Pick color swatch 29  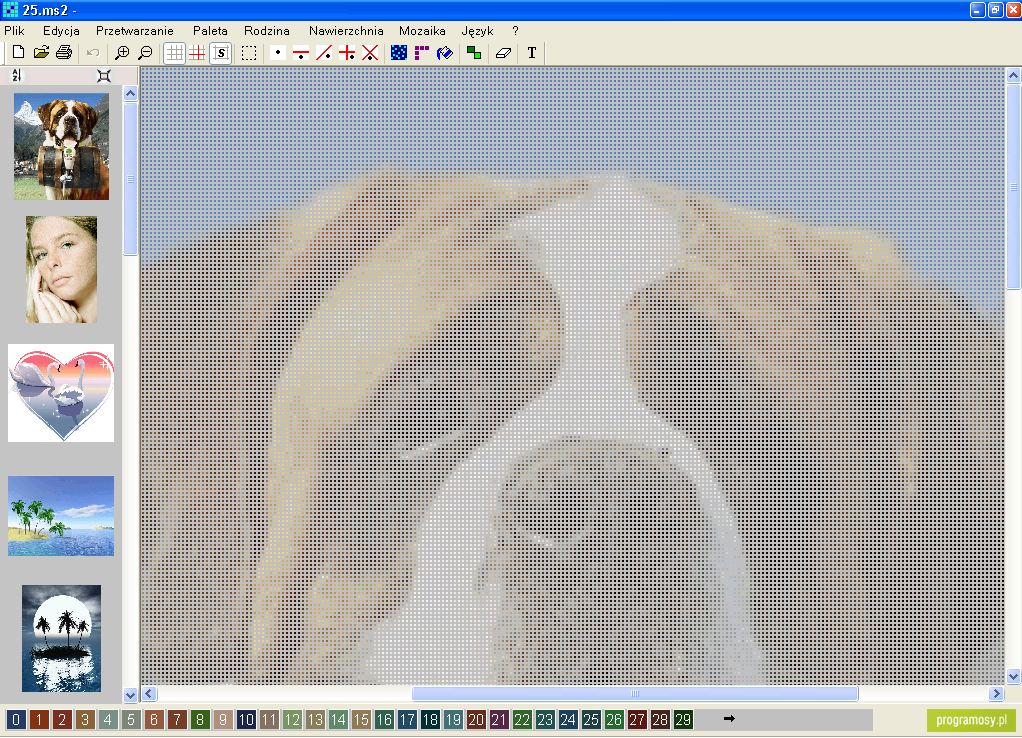[x=682, y=720]
